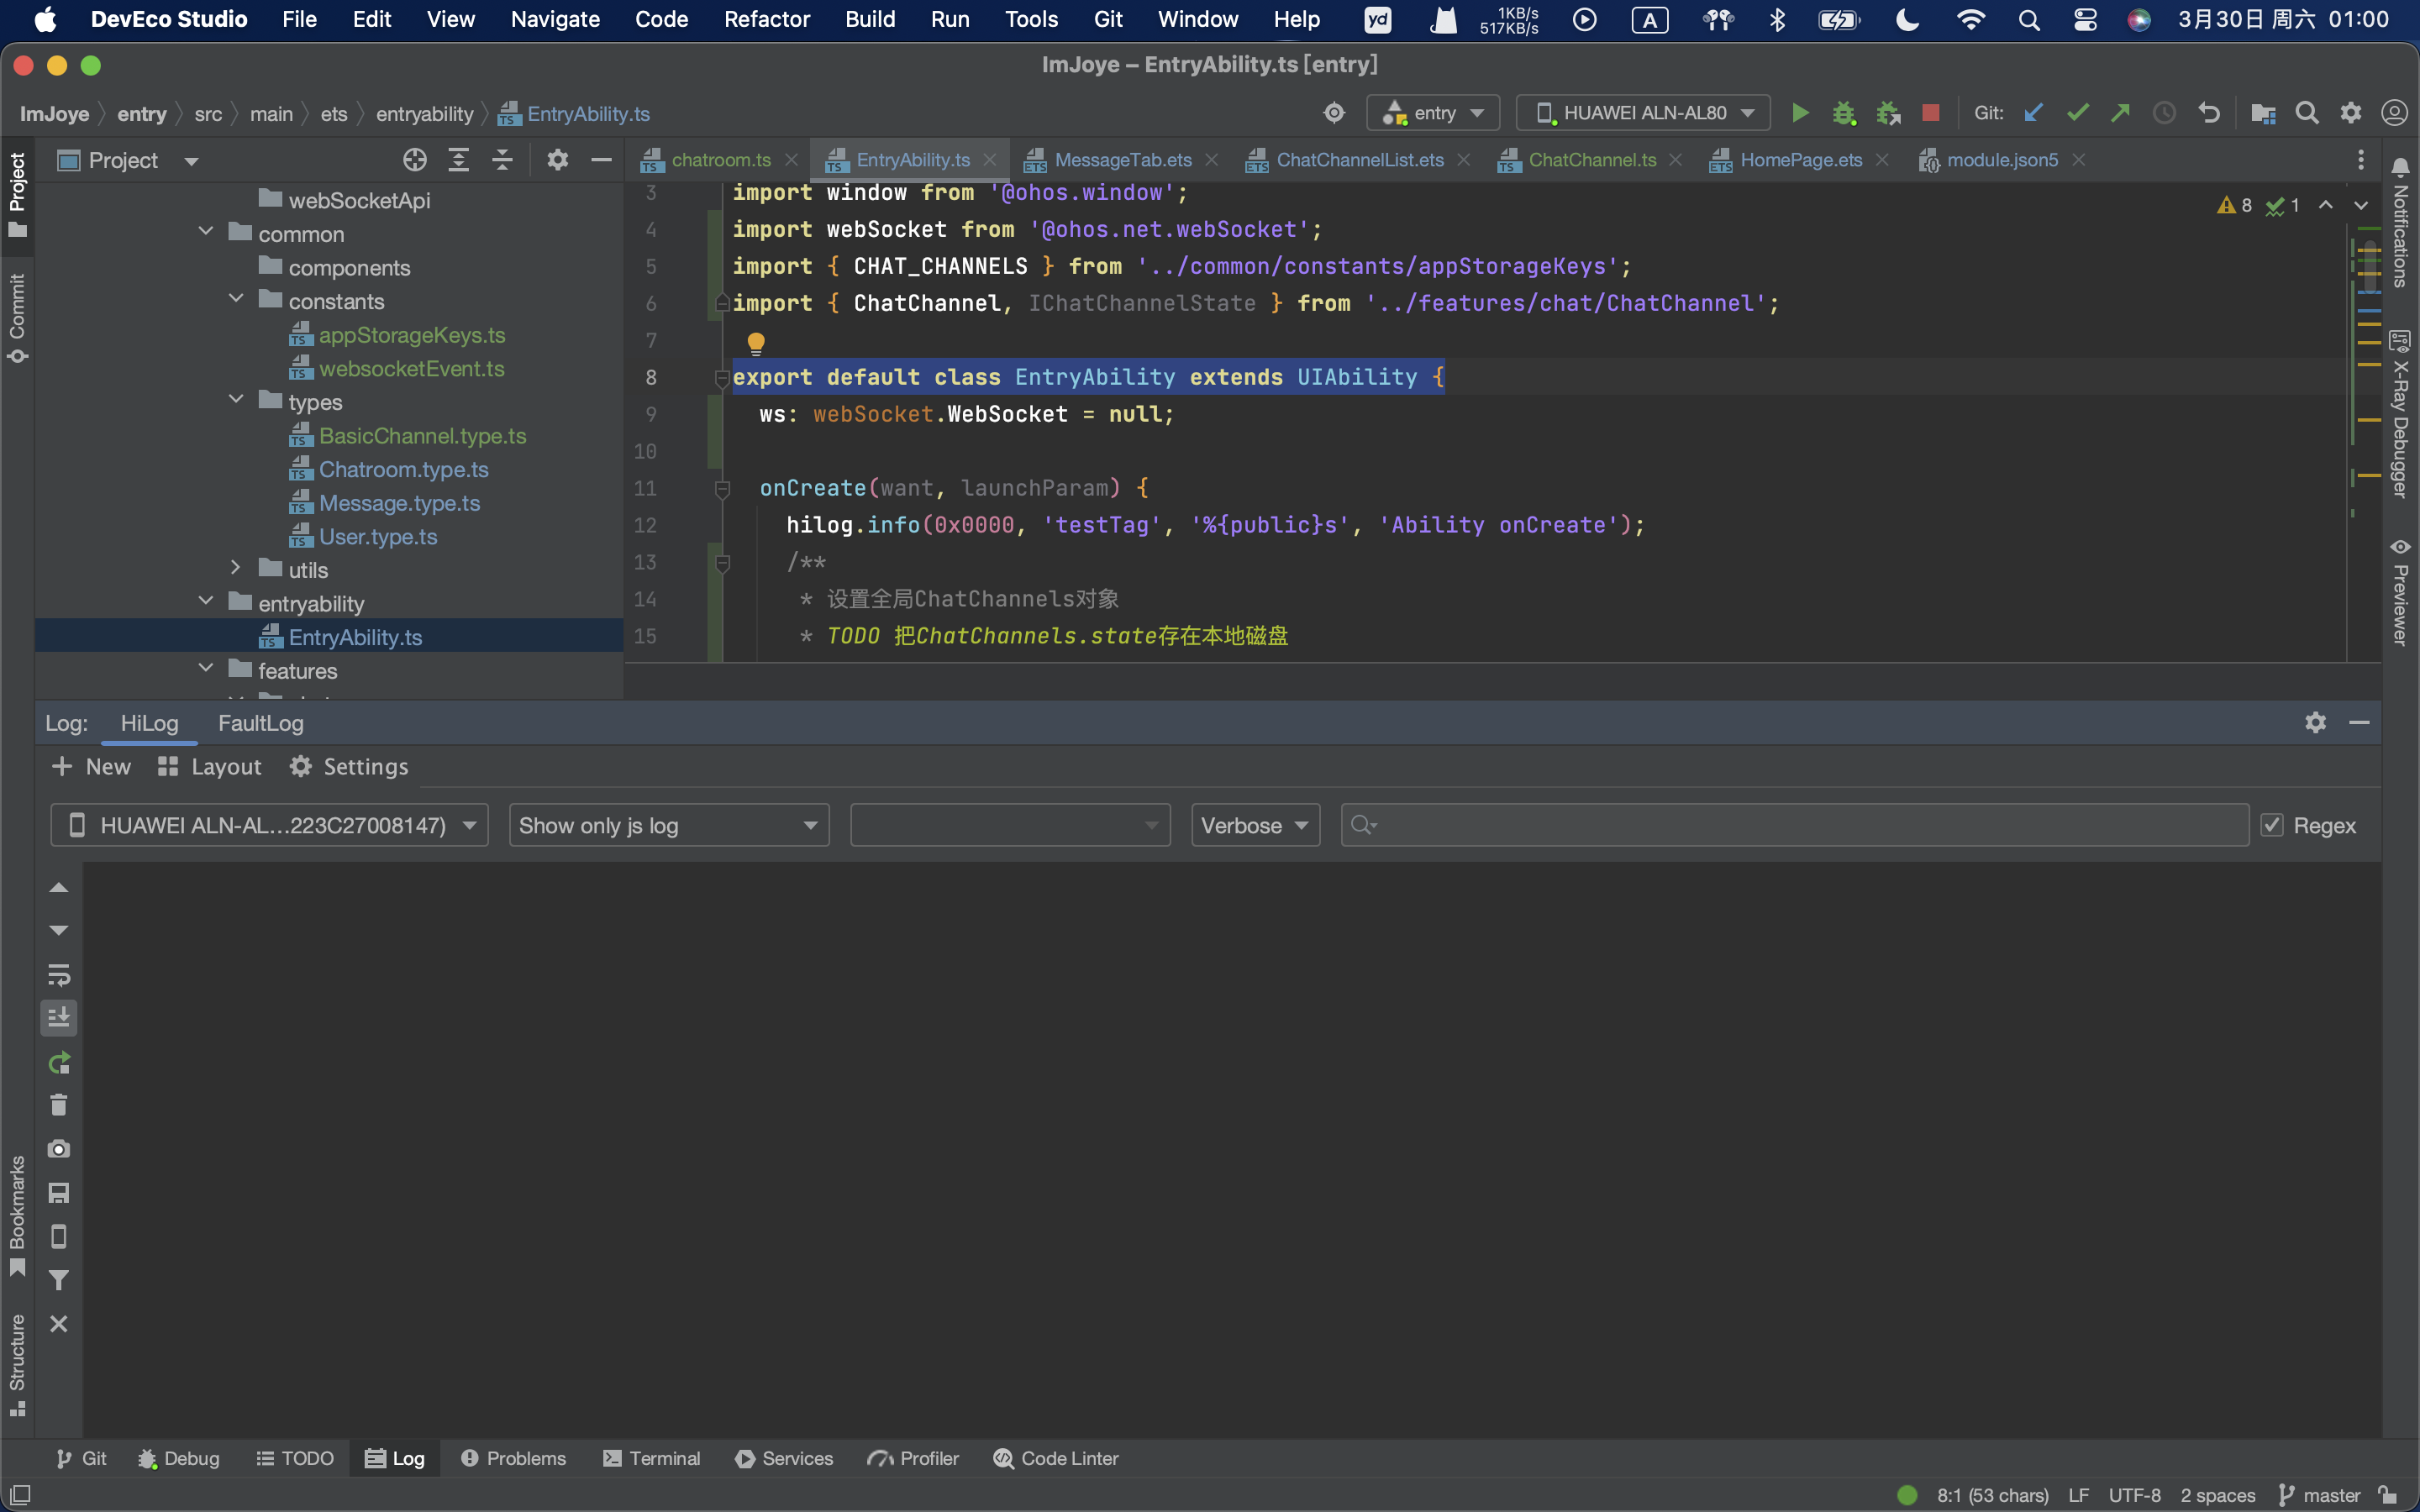The width and height of the screenshot is (2420, 1512).
Task: Open IDE settings gear in main toolbar
Action: pyautogui.click(x=2351, y=113)
